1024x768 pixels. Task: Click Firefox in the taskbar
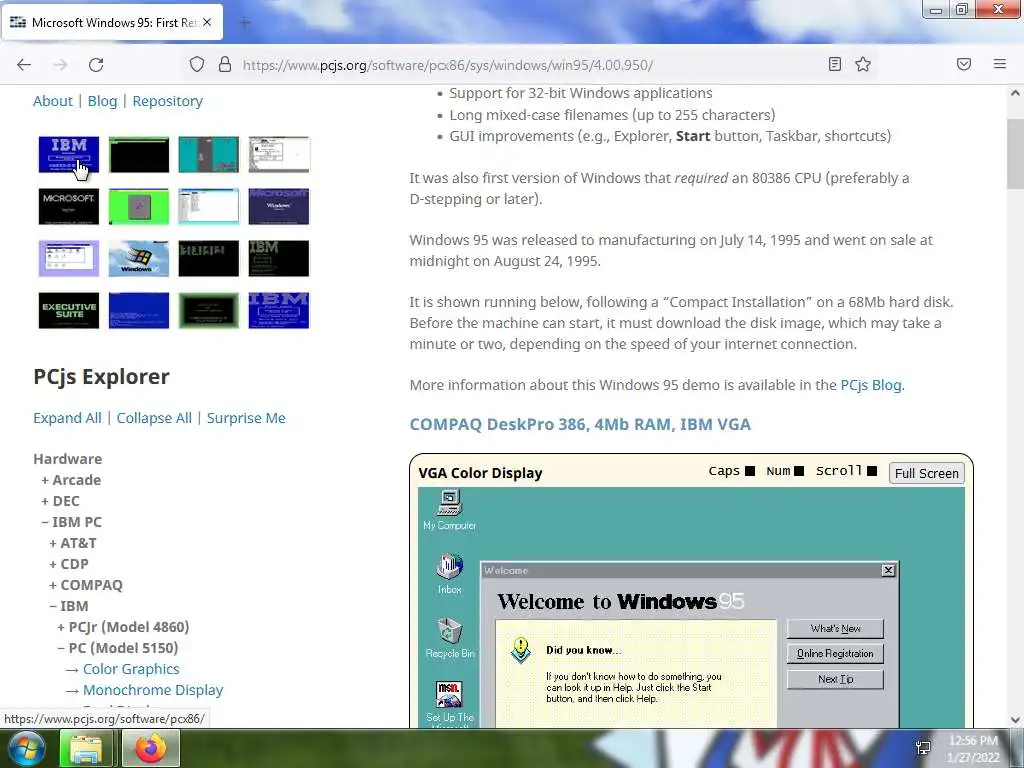point(151,748)
